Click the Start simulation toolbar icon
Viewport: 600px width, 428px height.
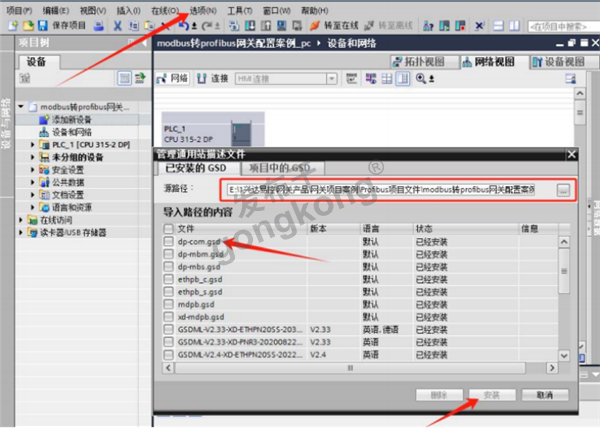coord(282,26)
